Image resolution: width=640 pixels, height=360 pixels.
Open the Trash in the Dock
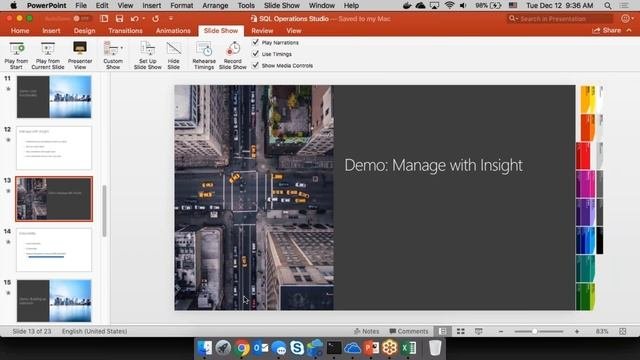click(x=435, y=348)
